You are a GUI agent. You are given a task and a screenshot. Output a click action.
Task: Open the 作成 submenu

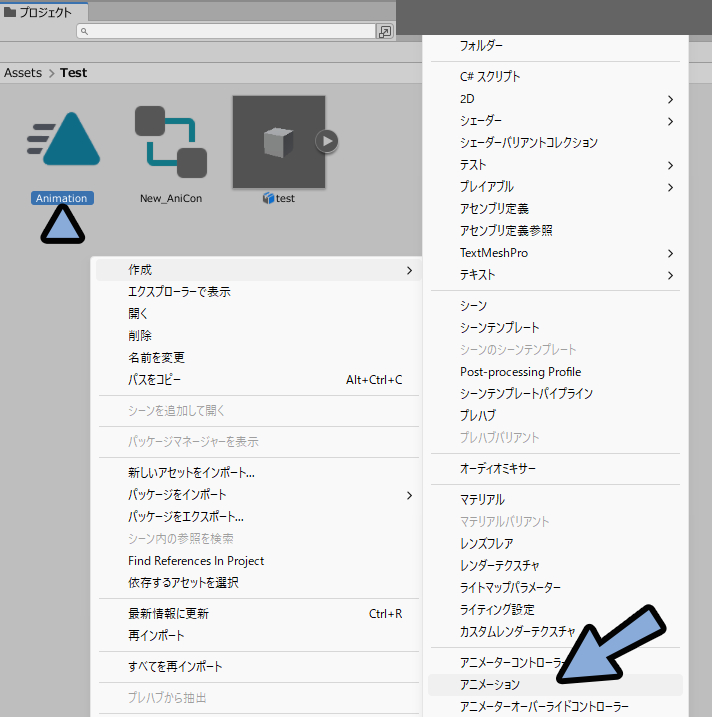pyautogui.click(x=259, y=270)
